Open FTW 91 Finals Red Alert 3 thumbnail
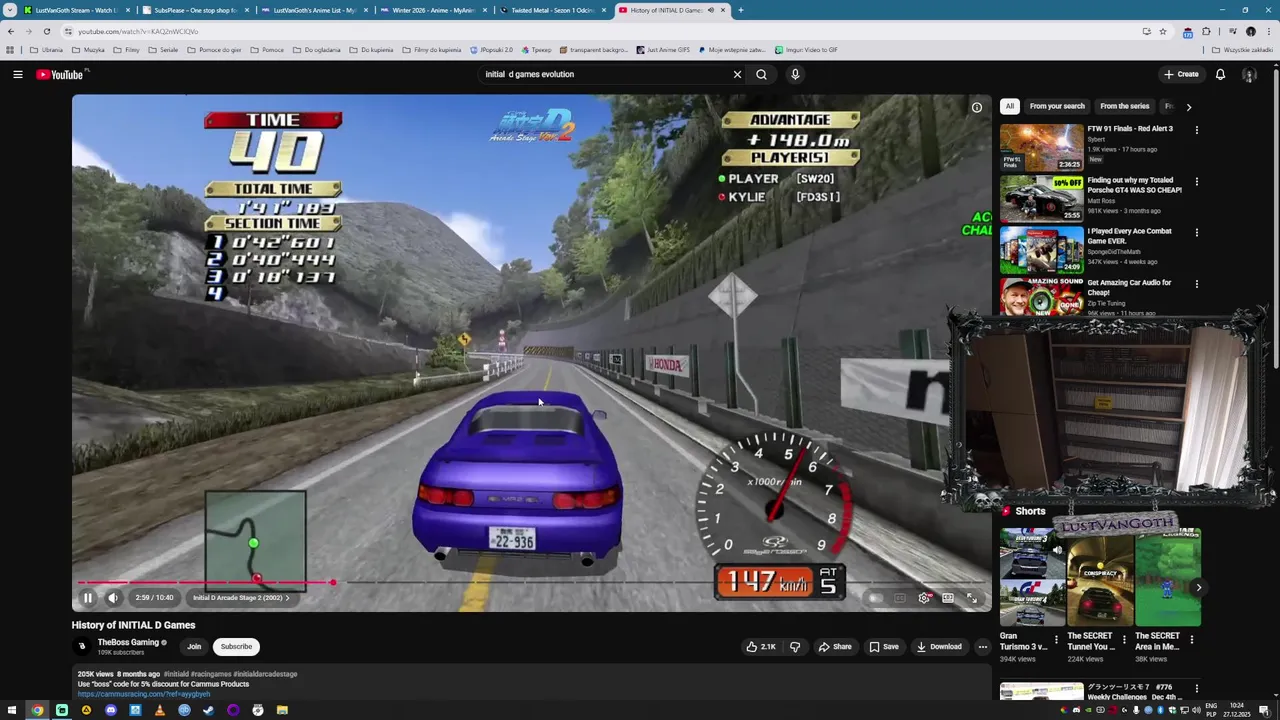 point(1042,147)
